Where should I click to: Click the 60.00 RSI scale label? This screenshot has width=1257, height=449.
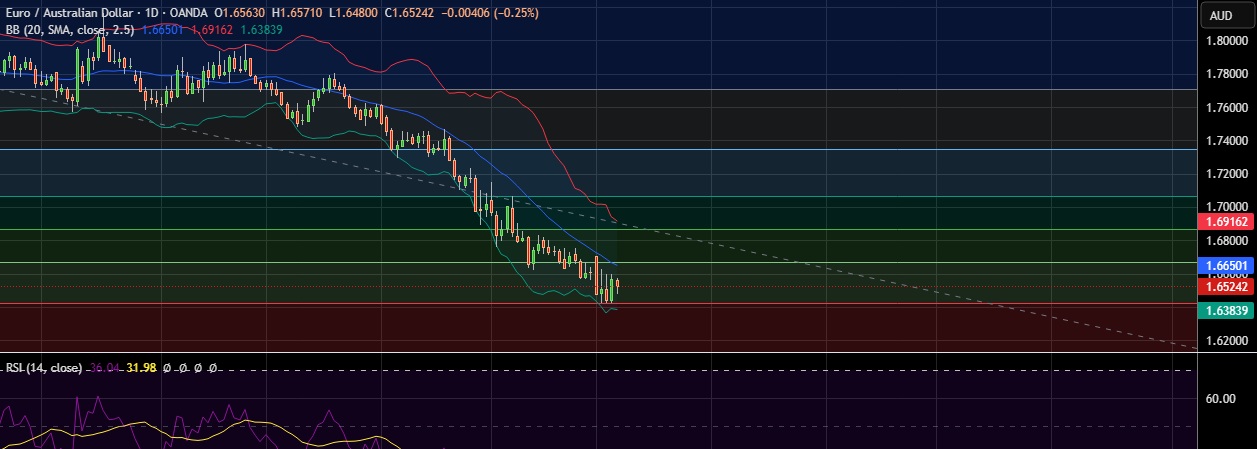tap(1221, 400)
